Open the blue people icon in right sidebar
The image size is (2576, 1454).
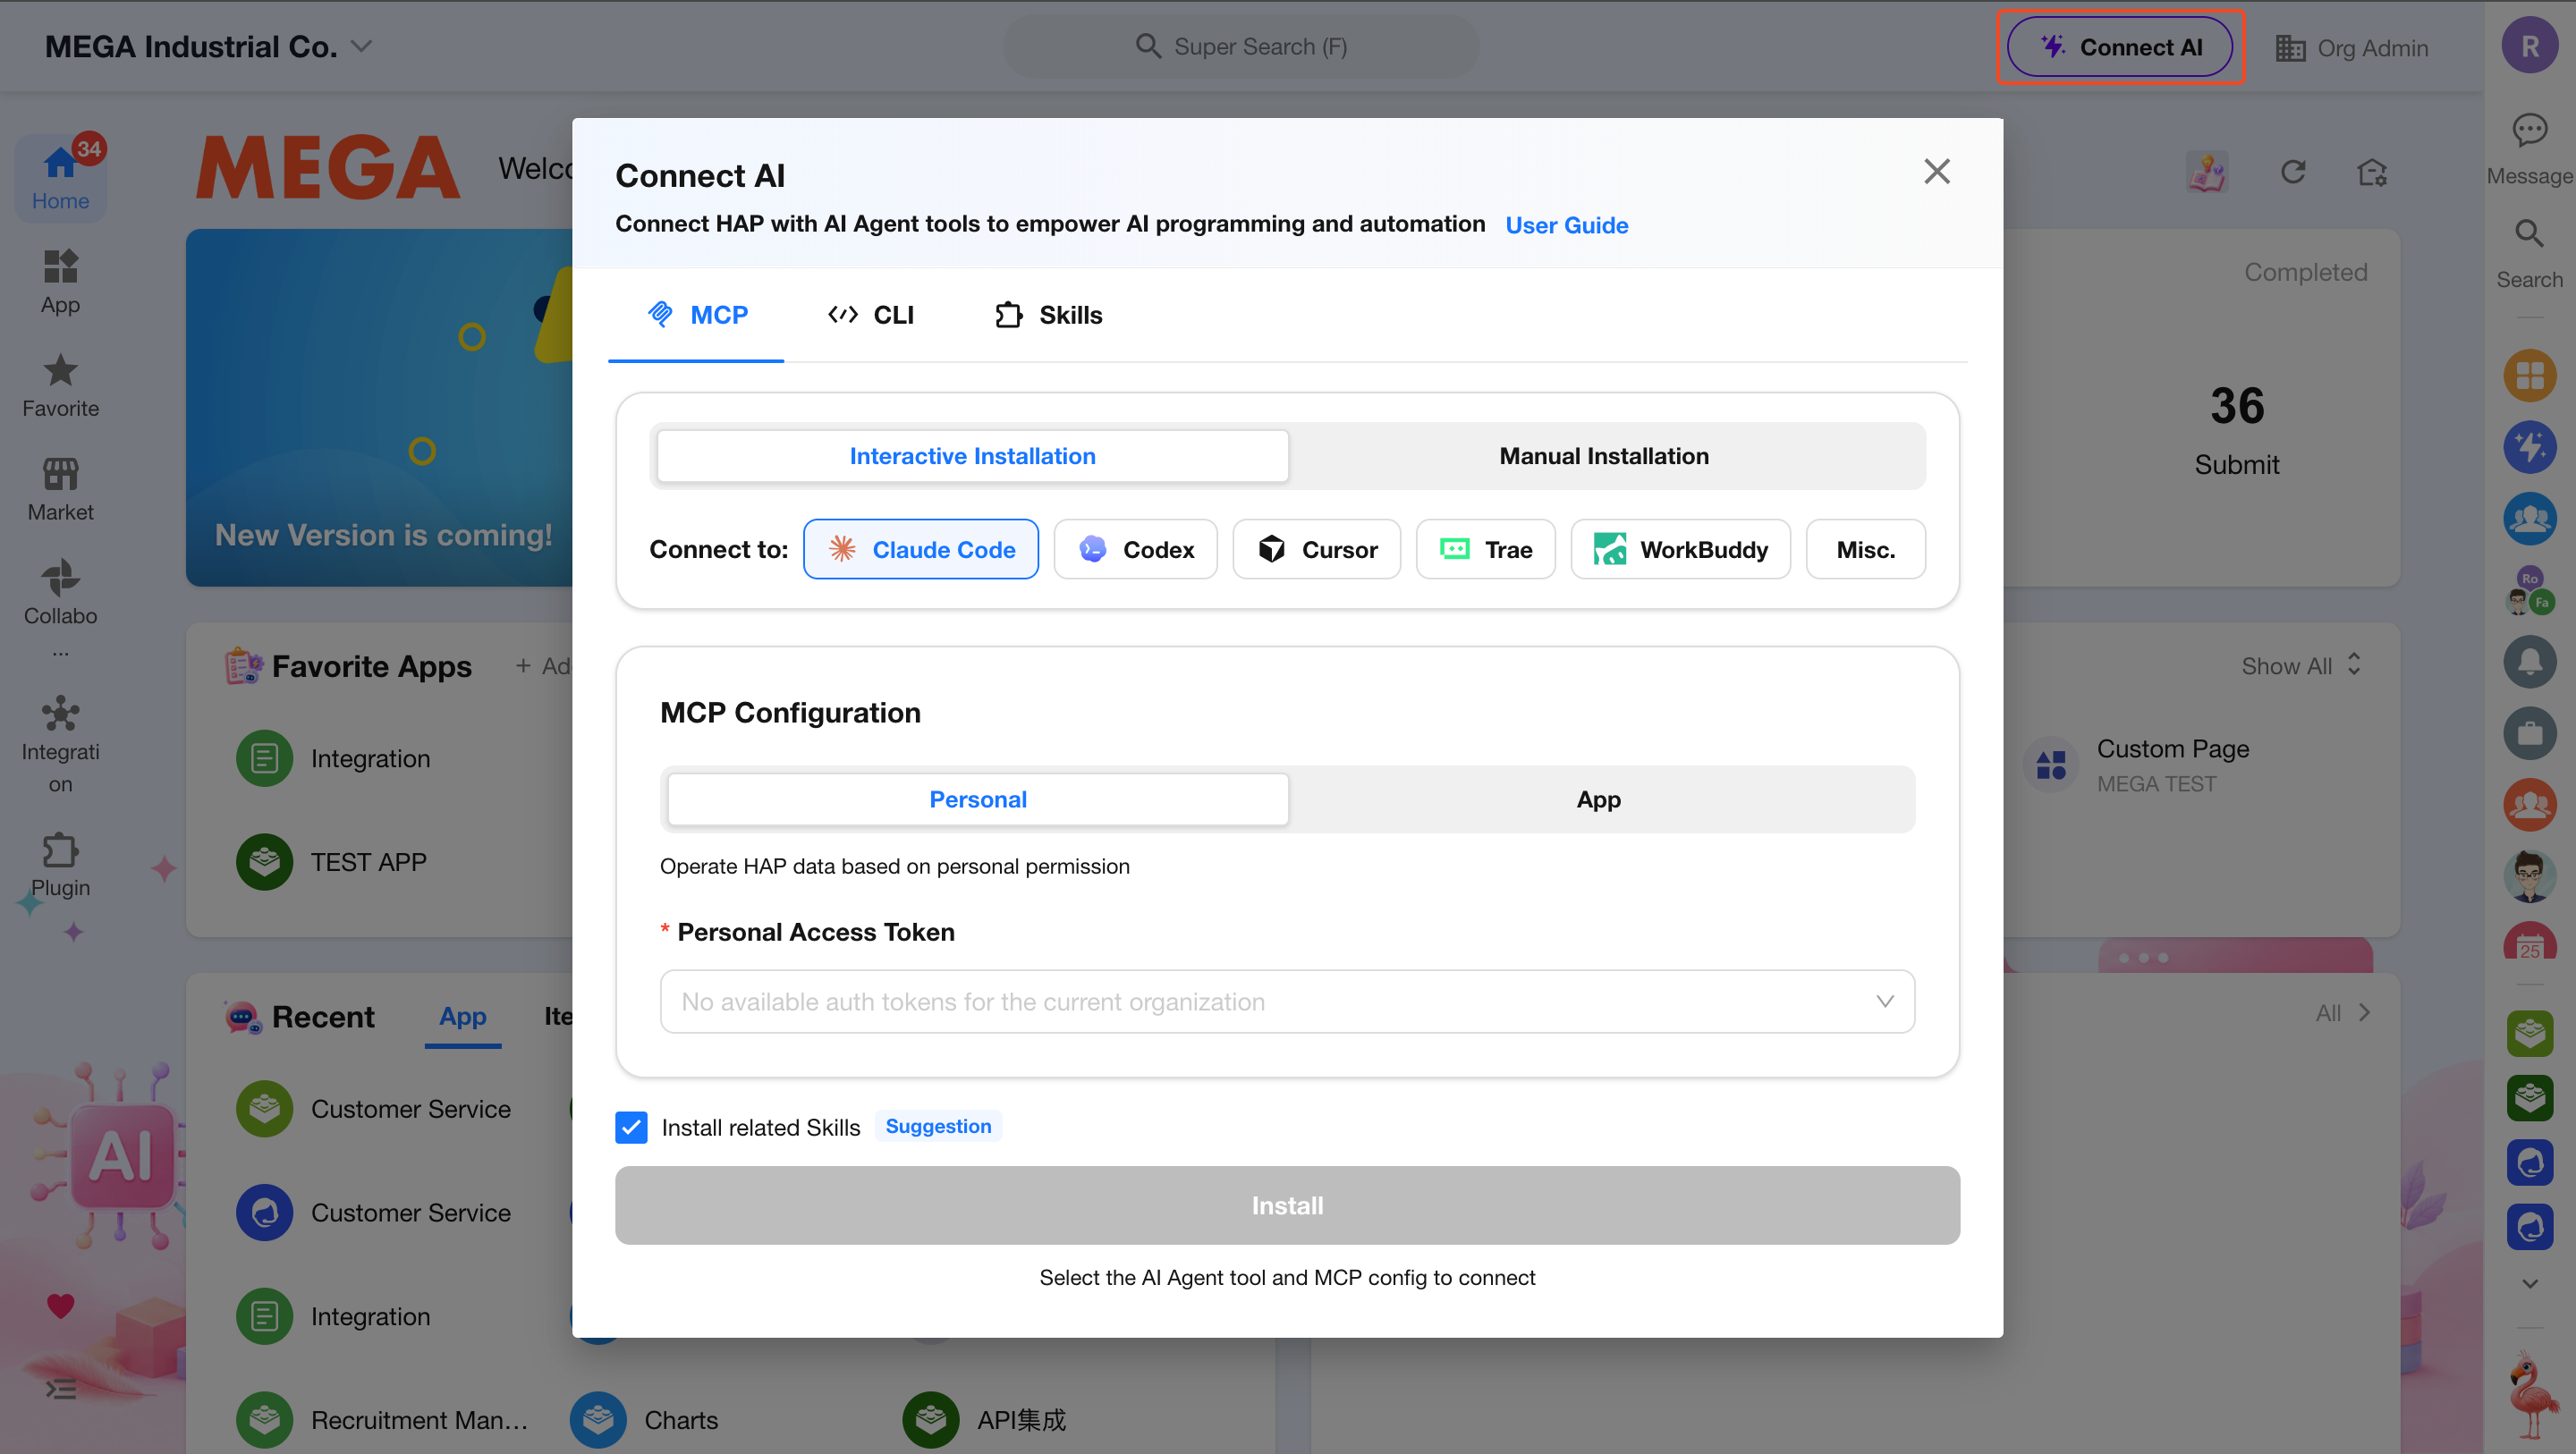[2530, 519]
